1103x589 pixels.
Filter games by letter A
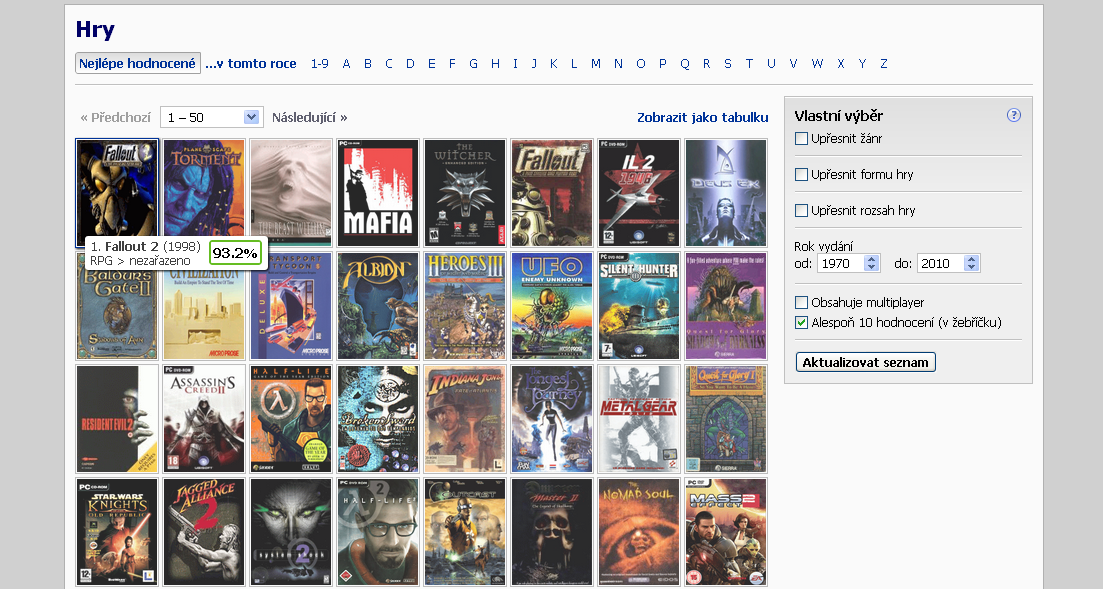(346, 63)
